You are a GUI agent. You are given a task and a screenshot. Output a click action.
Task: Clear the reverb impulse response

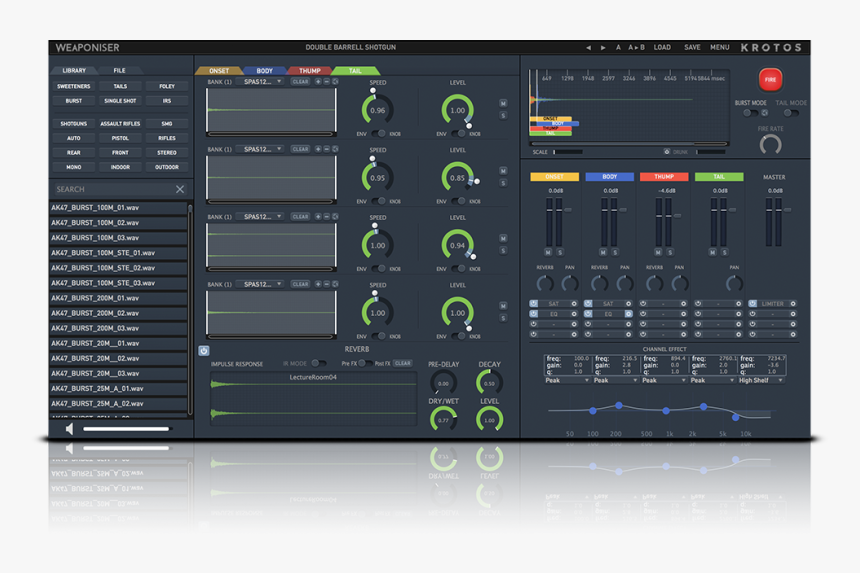(403, 364)
